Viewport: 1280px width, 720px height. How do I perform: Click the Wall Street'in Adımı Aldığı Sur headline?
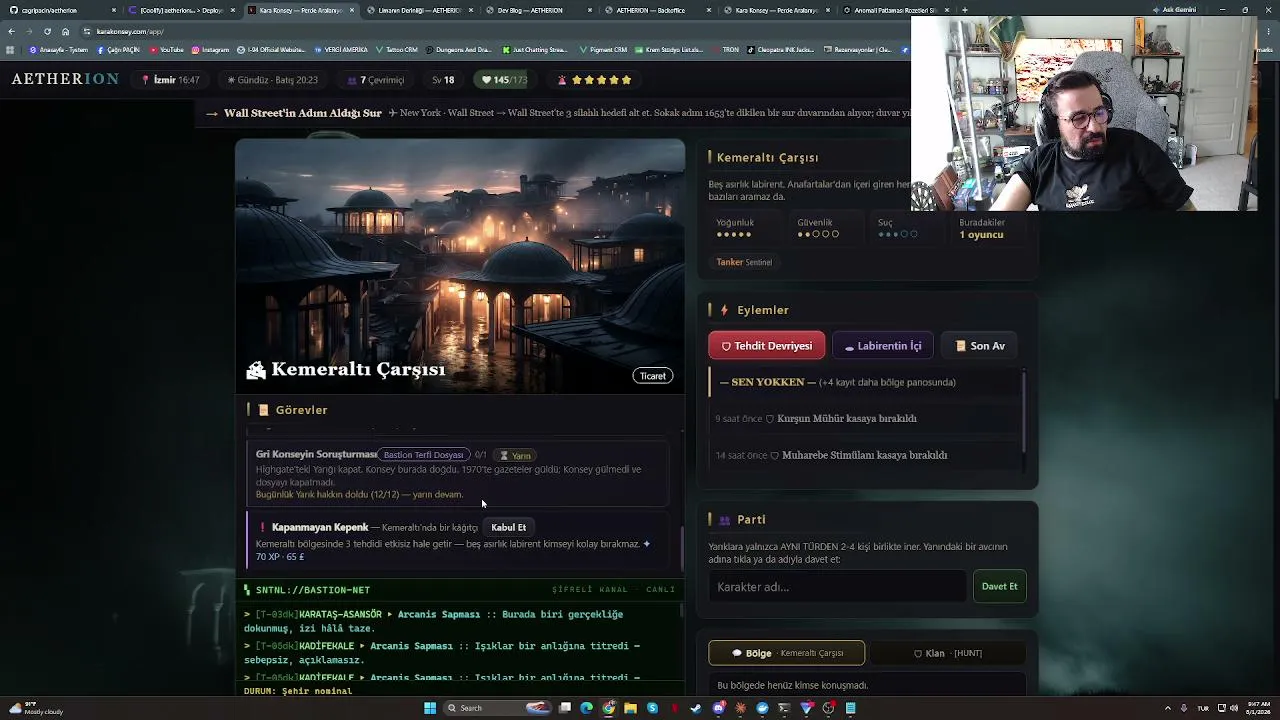[x=303, y=113]
